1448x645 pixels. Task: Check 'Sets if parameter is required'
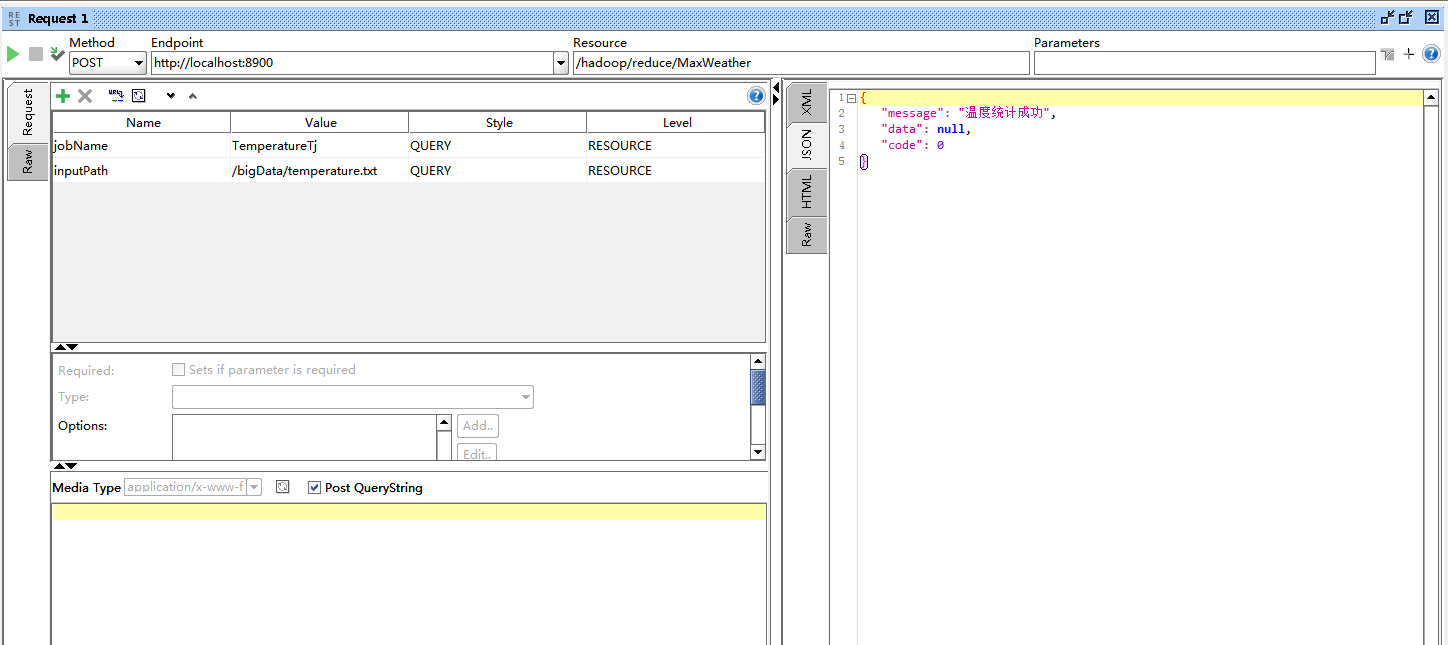coord(178,369)
